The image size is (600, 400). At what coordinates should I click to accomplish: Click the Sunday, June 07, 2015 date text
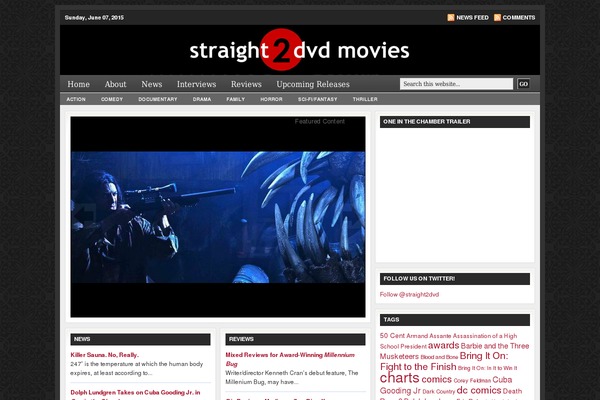coord(94,18)
